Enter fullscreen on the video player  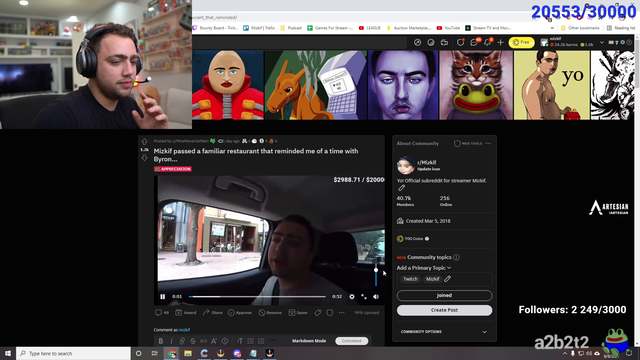(364, 297)
